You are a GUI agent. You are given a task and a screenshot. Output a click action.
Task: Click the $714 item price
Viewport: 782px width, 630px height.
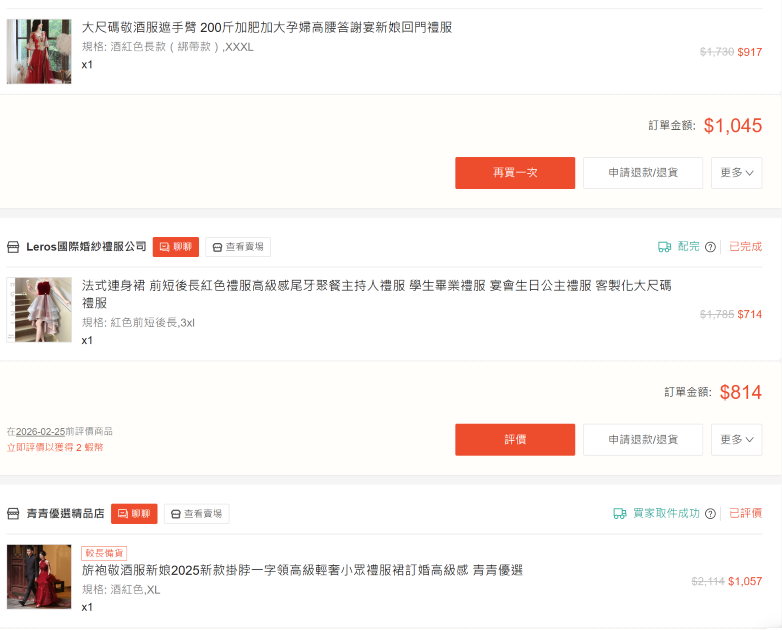[750, 314]
